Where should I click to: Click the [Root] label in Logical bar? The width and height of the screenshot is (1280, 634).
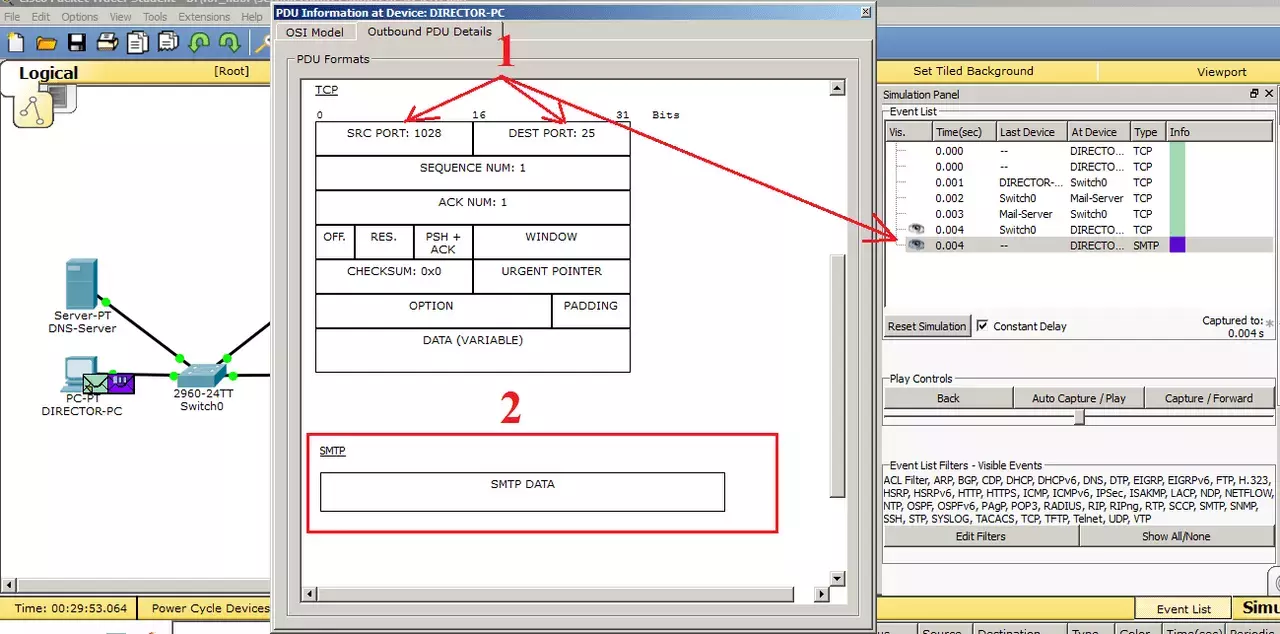pyautogui.click(x=231, y=71)
